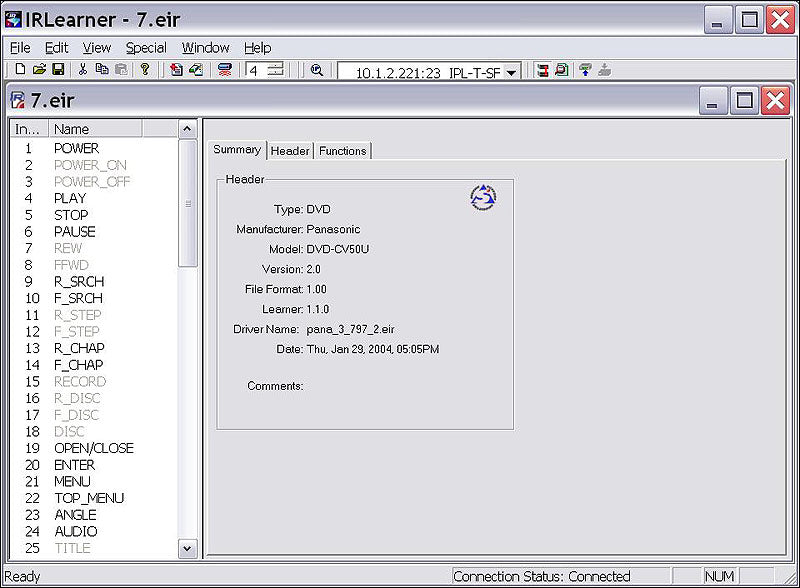The image size is (800, 588).
Task: Click the IR magnifier search icon
Action: 317,70
